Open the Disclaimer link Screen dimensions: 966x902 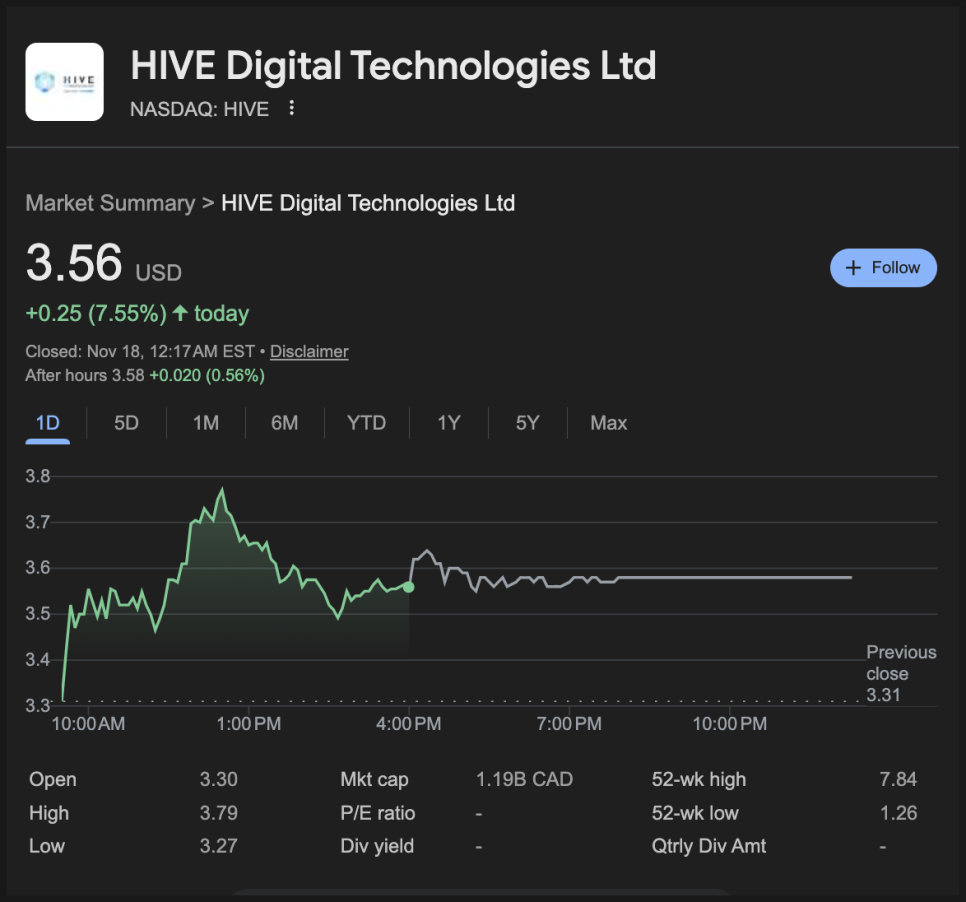point(309,351)
